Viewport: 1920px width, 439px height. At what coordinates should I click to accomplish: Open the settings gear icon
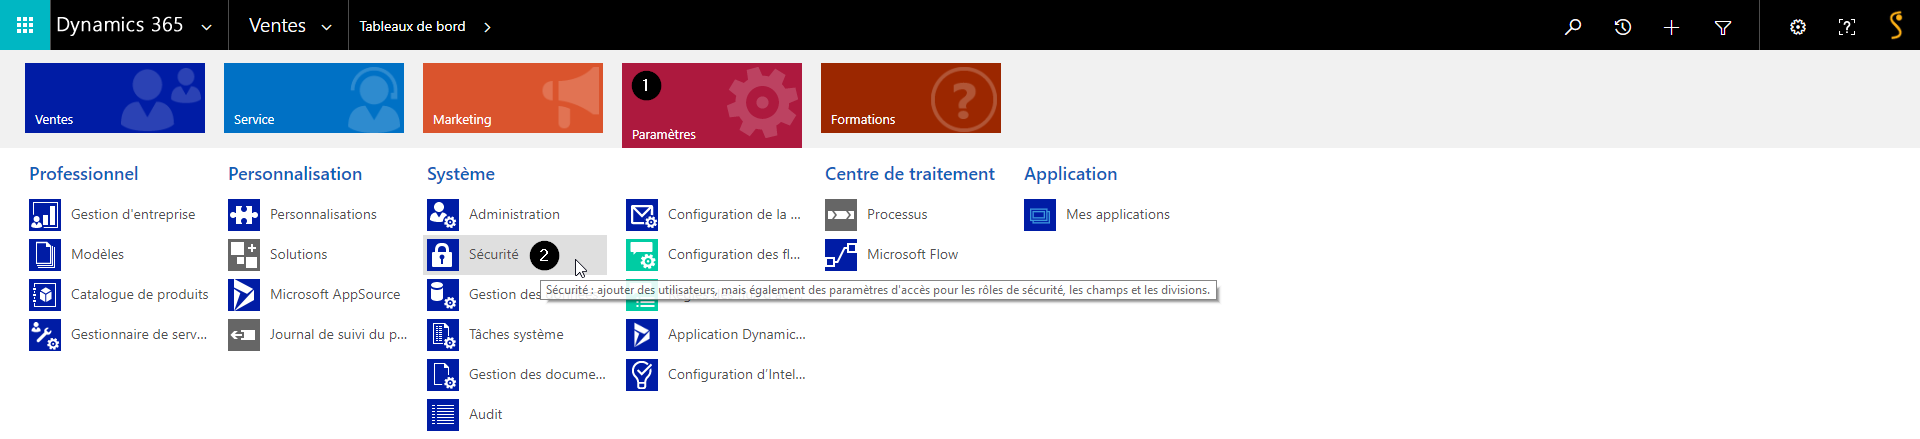(x=1798, y=27)
